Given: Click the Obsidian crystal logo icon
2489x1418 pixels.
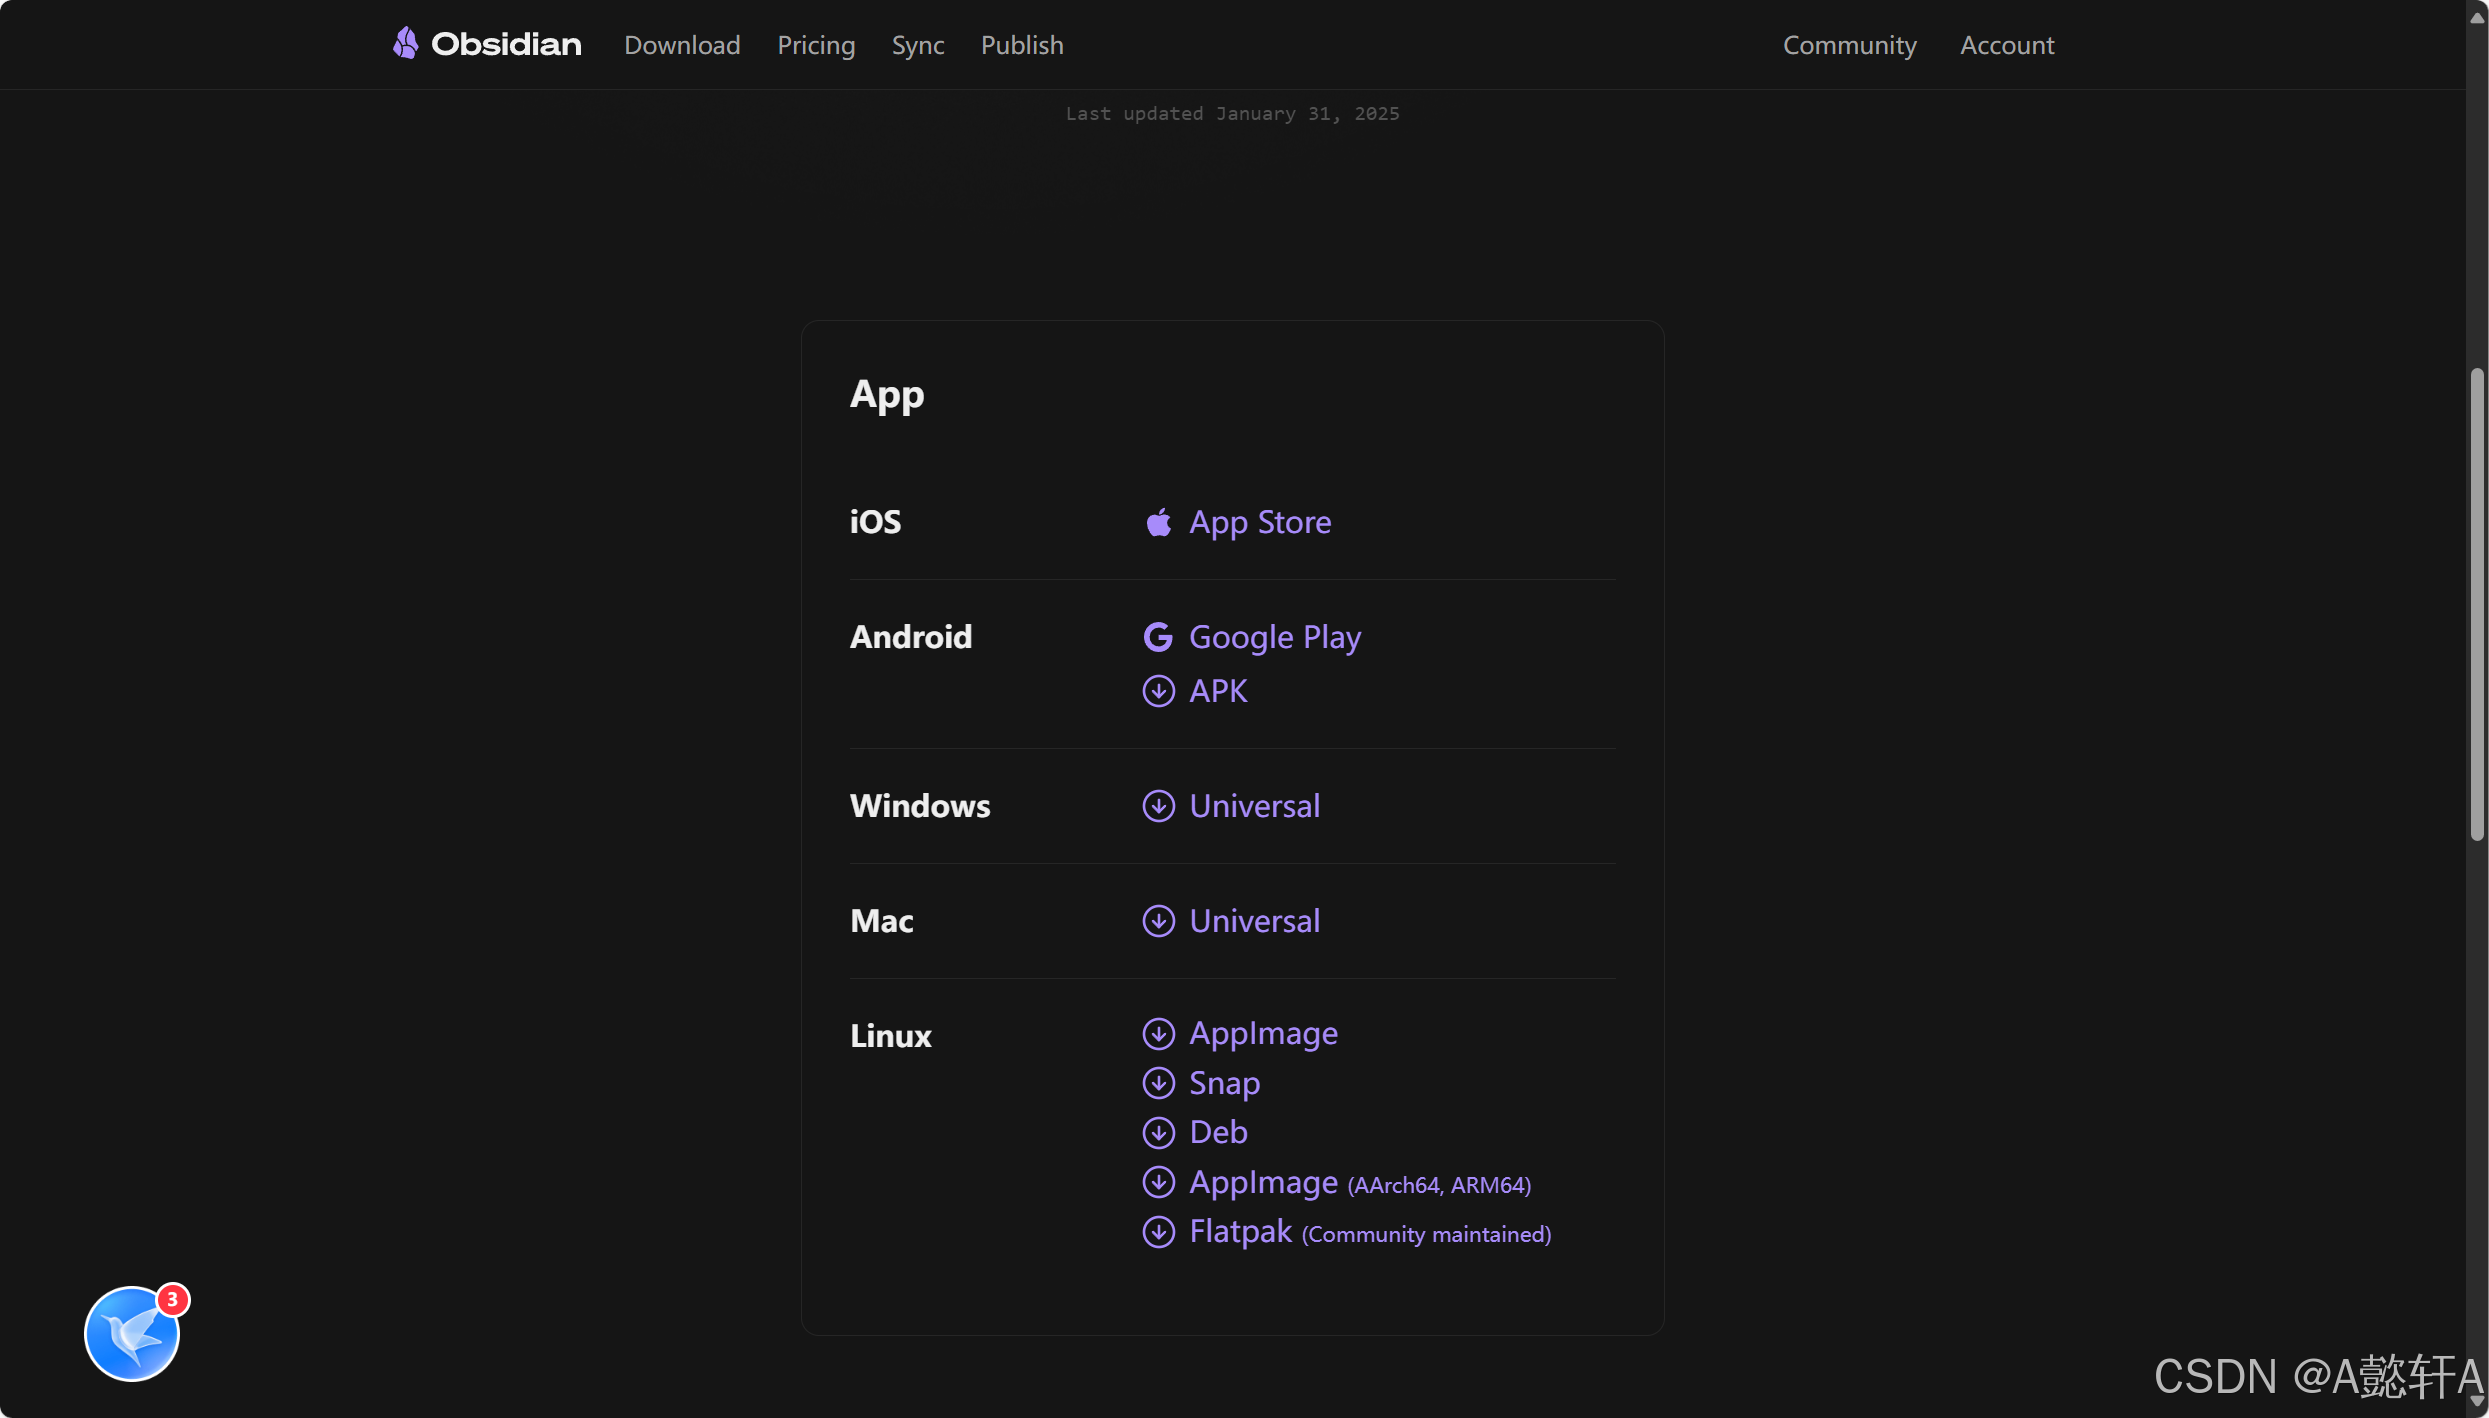Looking at the screenshot, I should (x=405, y=43).
